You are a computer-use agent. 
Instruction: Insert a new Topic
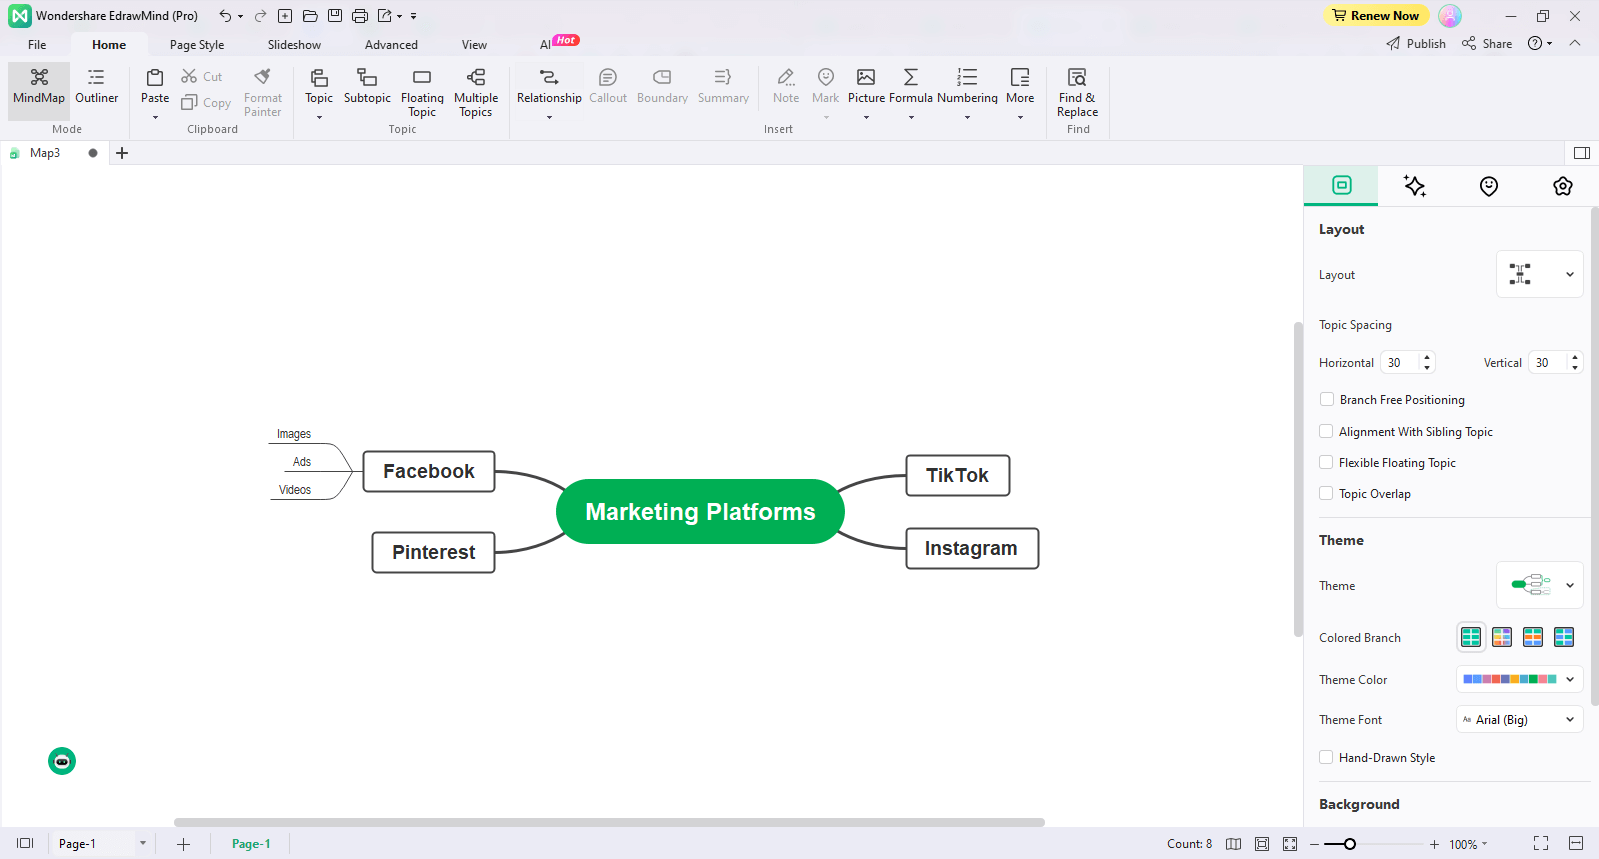(x=319, y=85)
